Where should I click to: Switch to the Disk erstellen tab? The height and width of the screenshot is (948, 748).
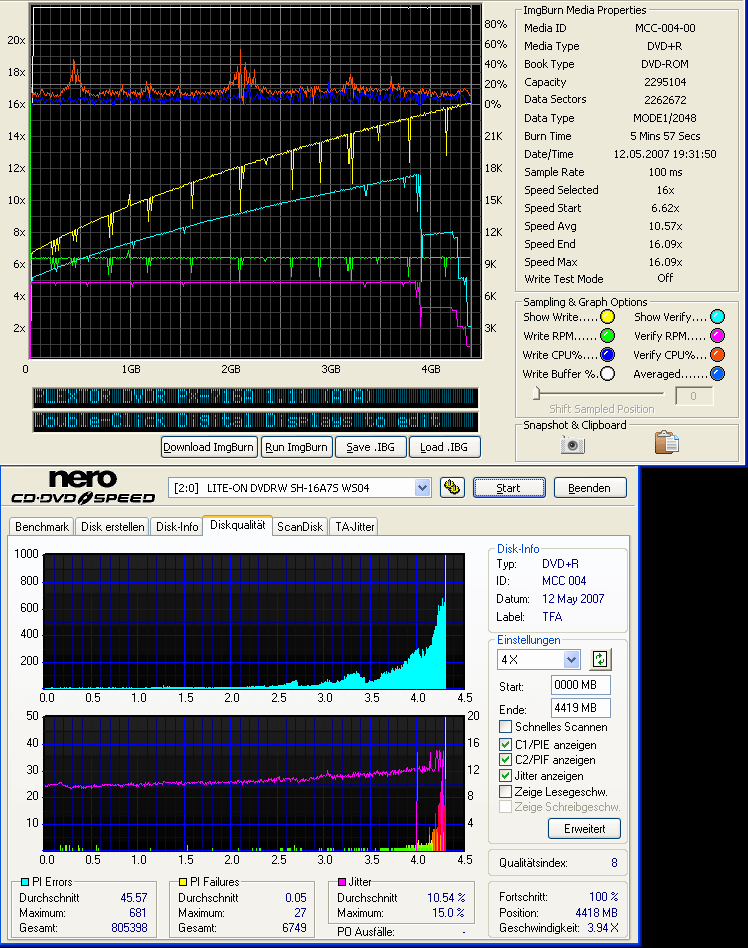coord(112,527)
